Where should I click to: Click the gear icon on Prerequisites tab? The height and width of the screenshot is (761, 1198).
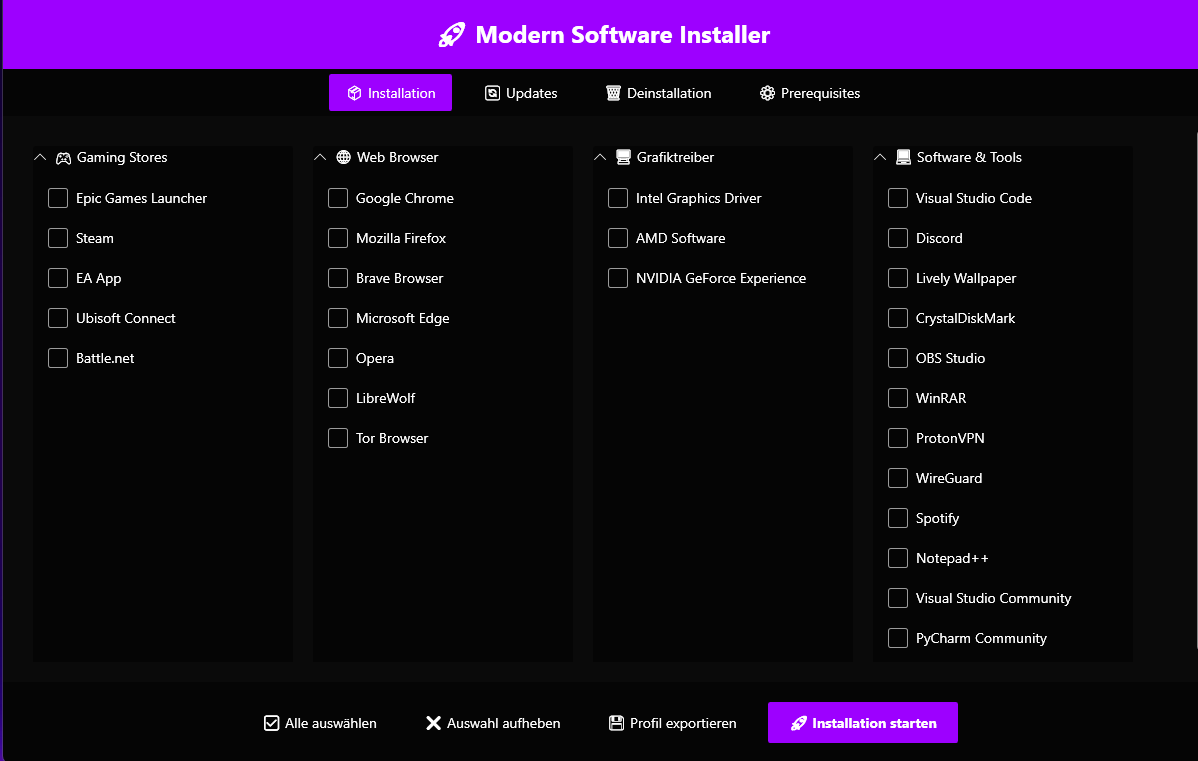click(767, 93)
